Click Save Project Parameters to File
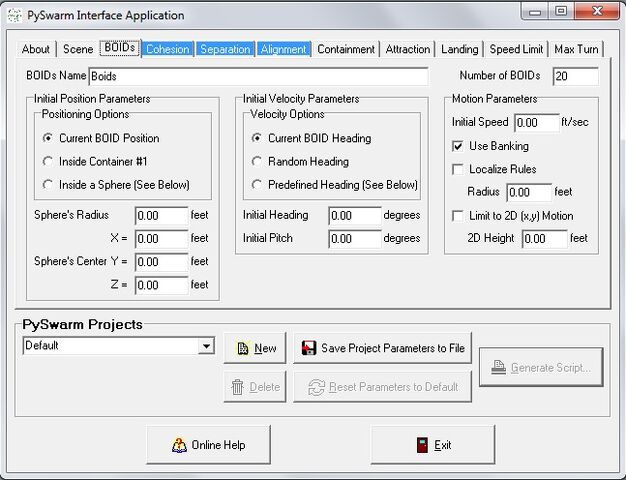626x480 pixels. (382, 348)
